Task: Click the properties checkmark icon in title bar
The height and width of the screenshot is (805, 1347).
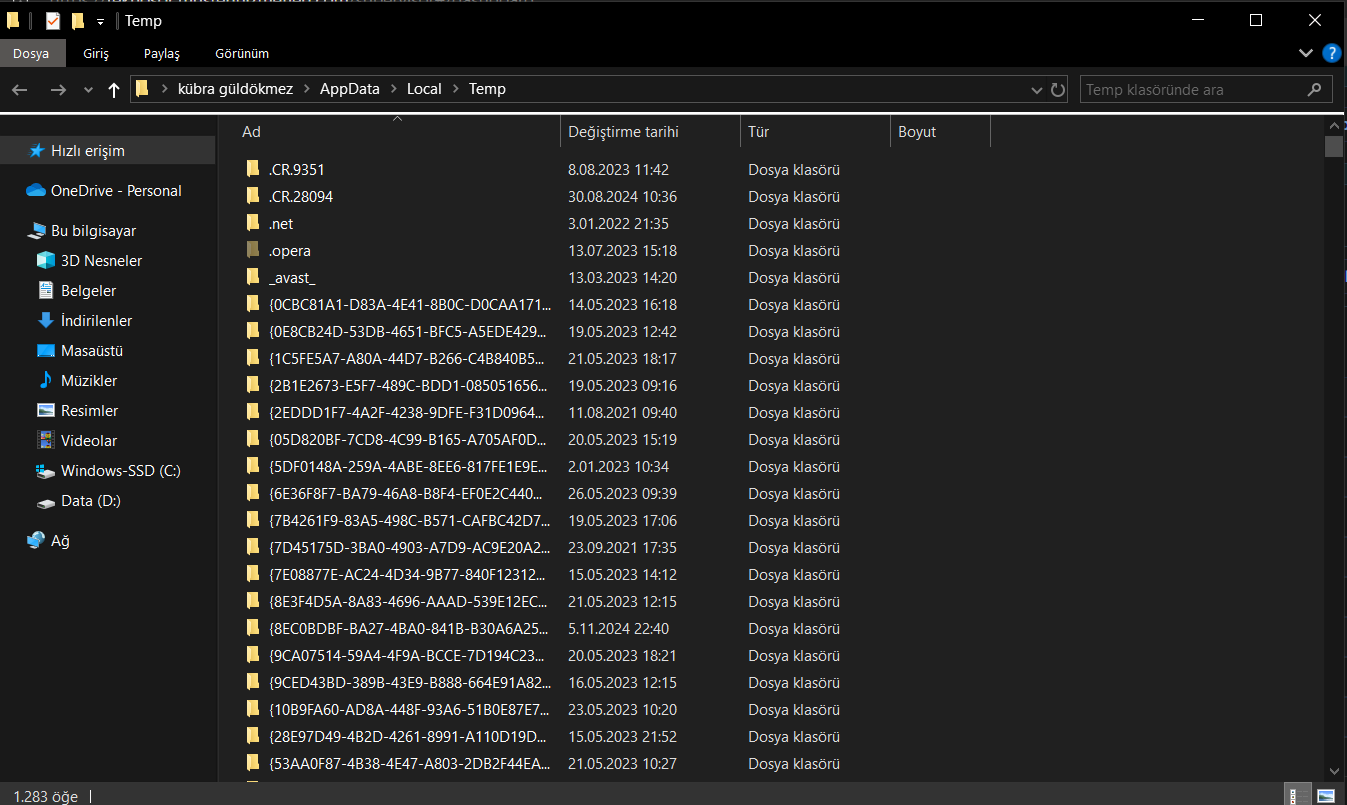Action: [53, 21]
